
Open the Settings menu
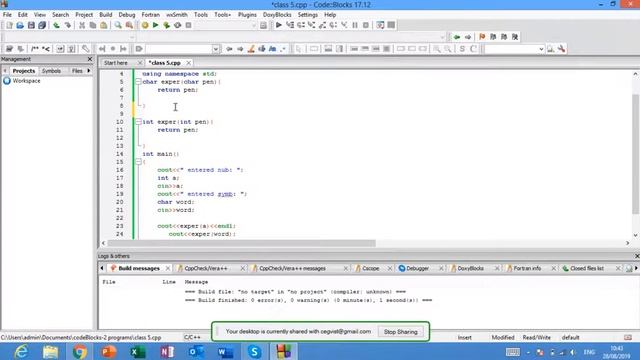pyautogui.click(x=308, y=15)
